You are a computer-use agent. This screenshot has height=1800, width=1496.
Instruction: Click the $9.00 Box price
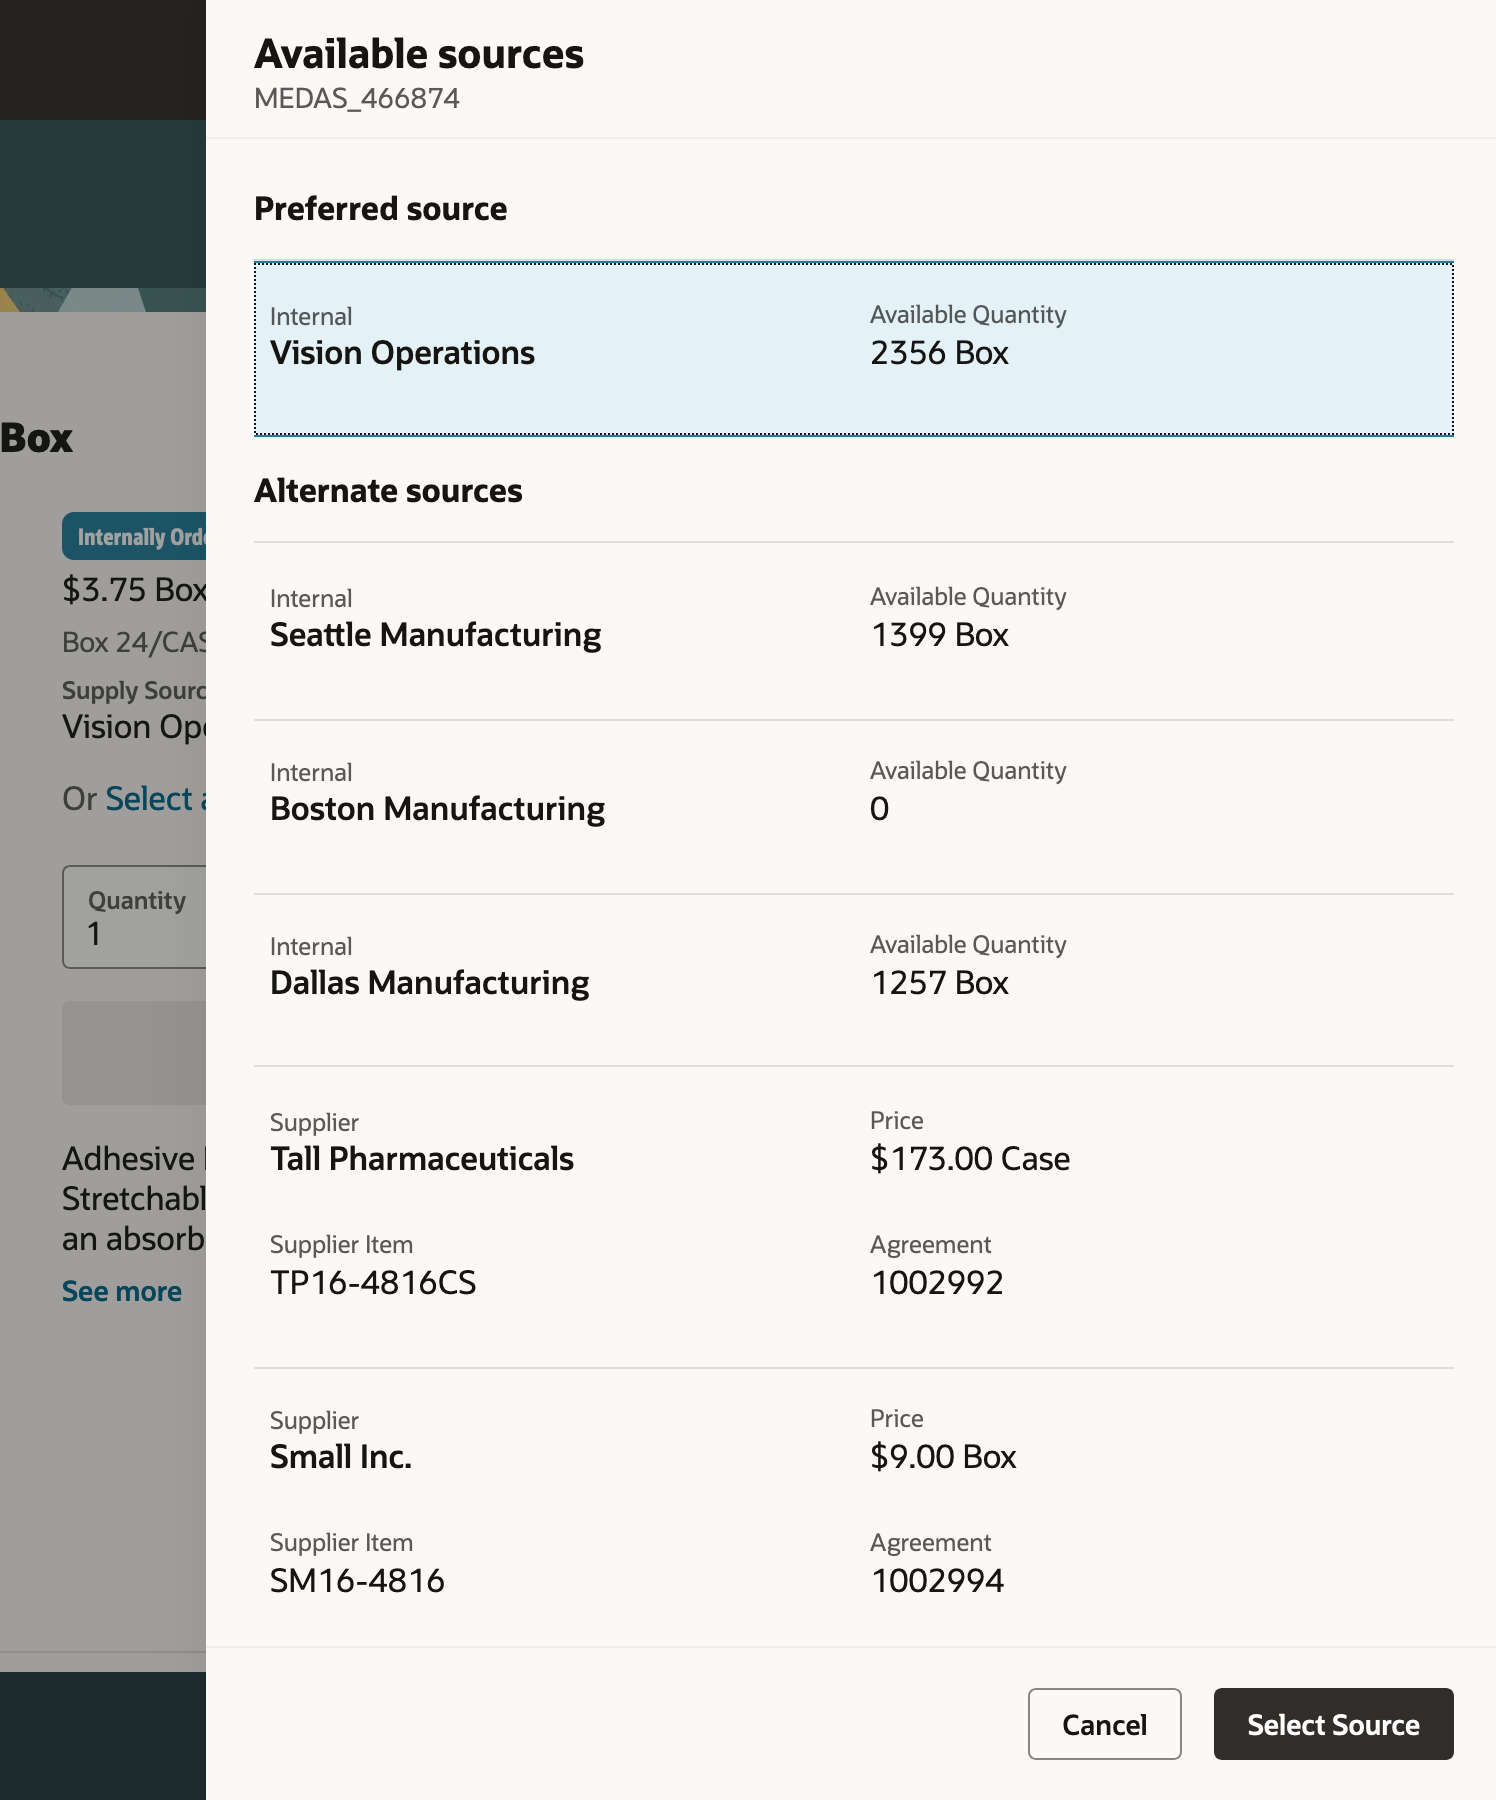coord(942,1457)
